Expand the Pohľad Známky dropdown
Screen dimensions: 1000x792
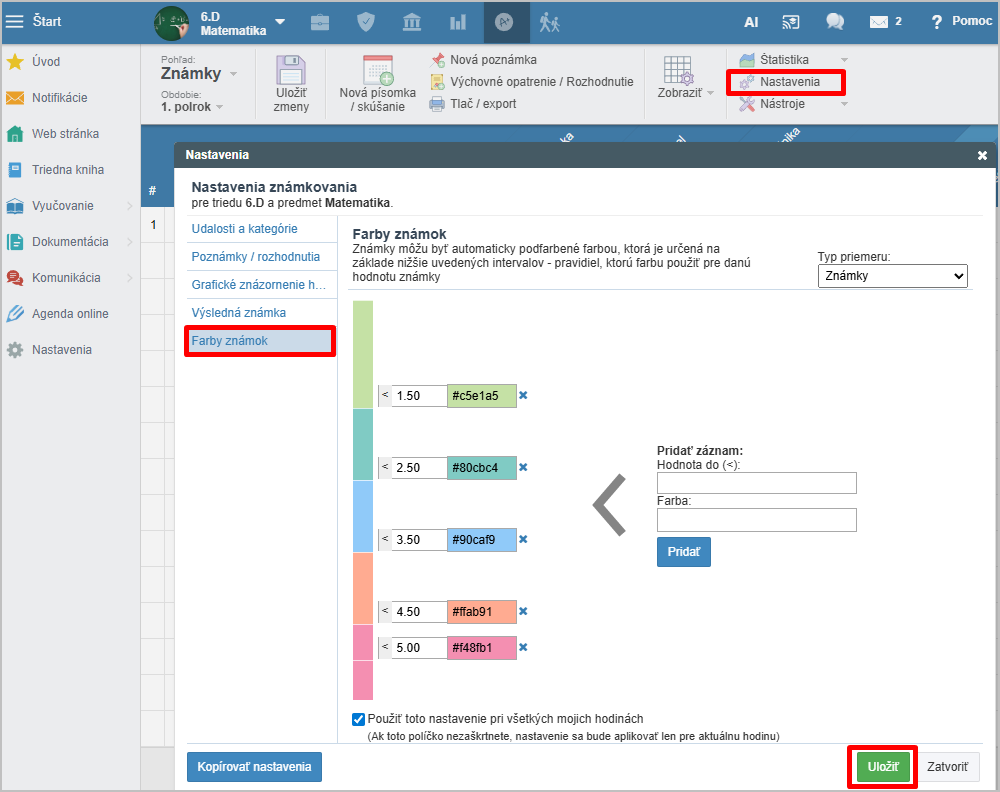[199, 74]
